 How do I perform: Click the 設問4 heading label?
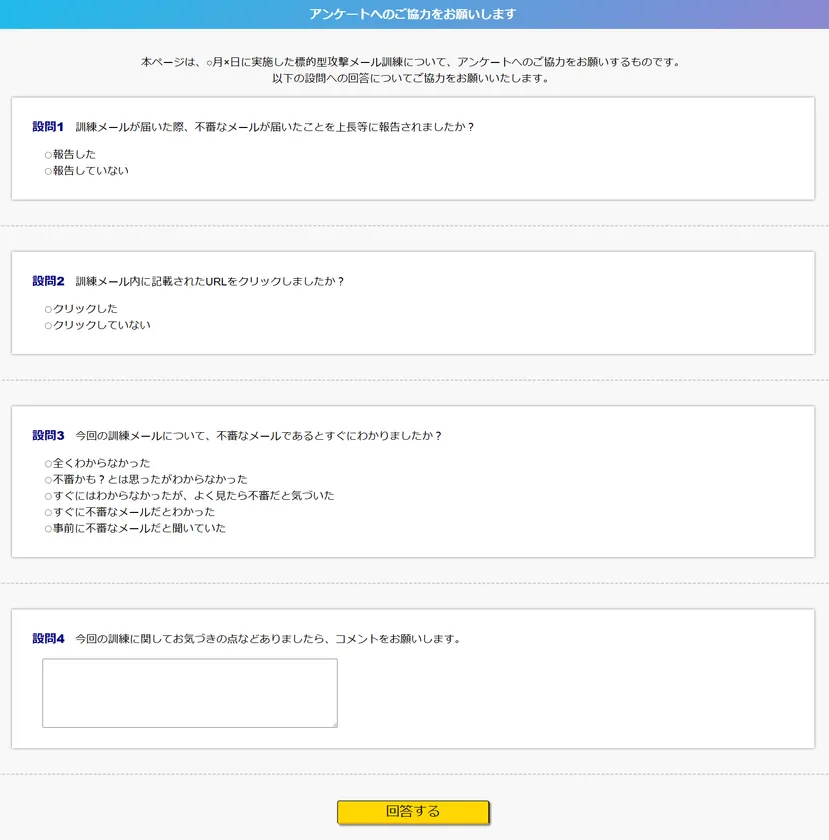coord(48,638)
